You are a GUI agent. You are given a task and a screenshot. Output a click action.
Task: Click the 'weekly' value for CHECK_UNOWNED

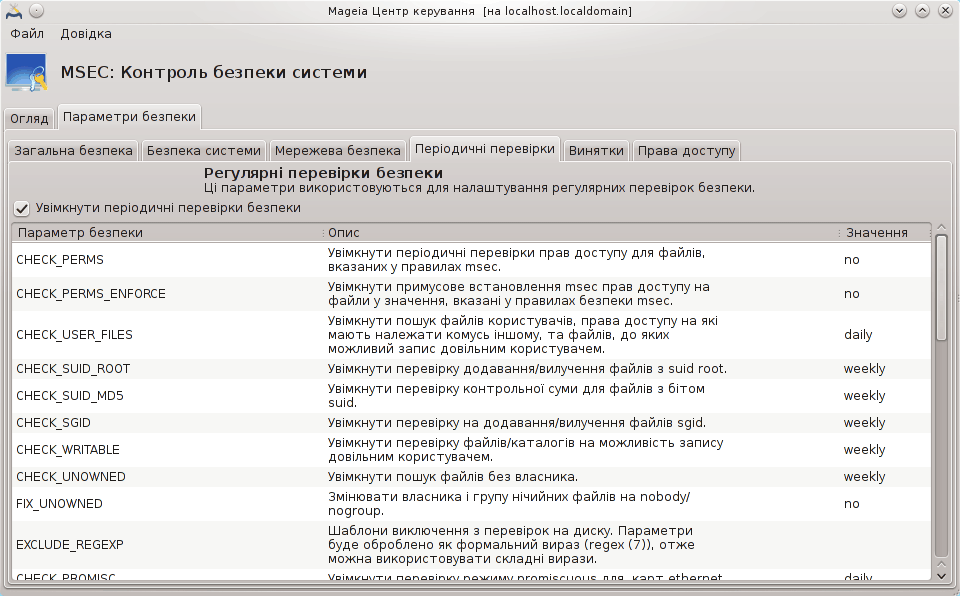pos(864,477)
